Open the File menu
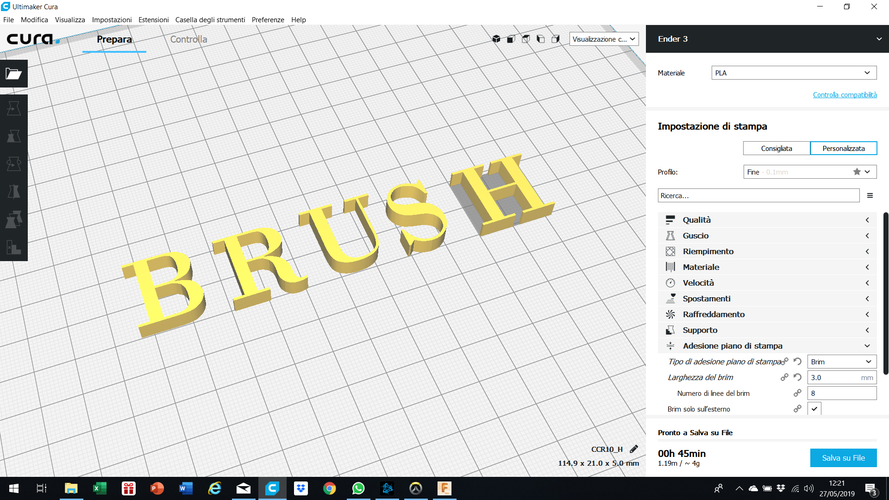 click(9, 20)
